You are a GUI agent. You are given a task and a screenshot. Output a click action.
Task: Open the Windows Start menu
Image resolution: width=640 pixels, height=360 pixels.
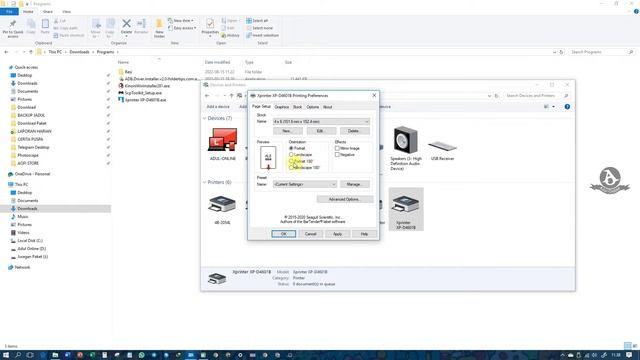point(6,355)
